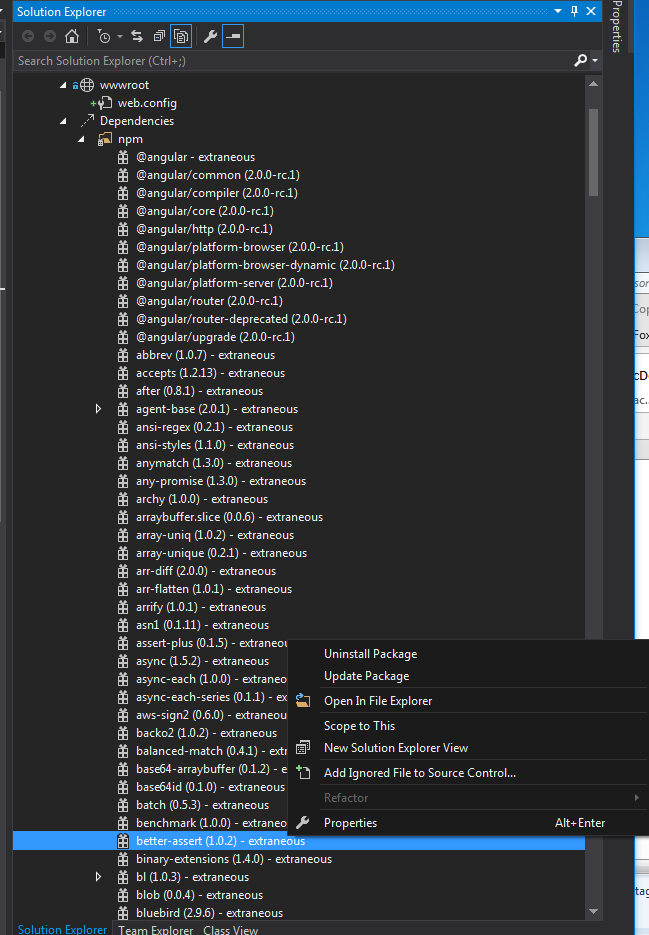The height and width of the screenshot is (935, 649).
Task: Click the tree scrollbar down arrow
Action: pyautogui.click(x=594, y=911)
